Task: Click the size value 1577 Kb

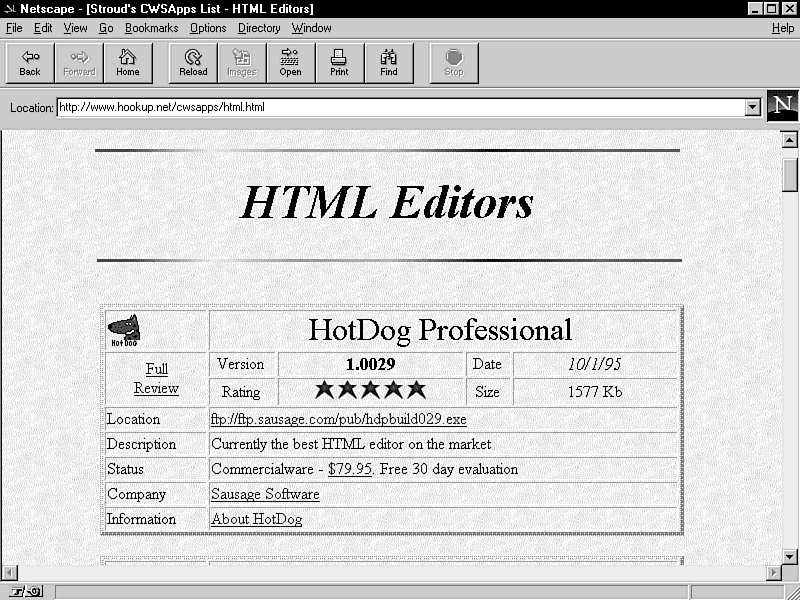Action: tap(595, 392)
